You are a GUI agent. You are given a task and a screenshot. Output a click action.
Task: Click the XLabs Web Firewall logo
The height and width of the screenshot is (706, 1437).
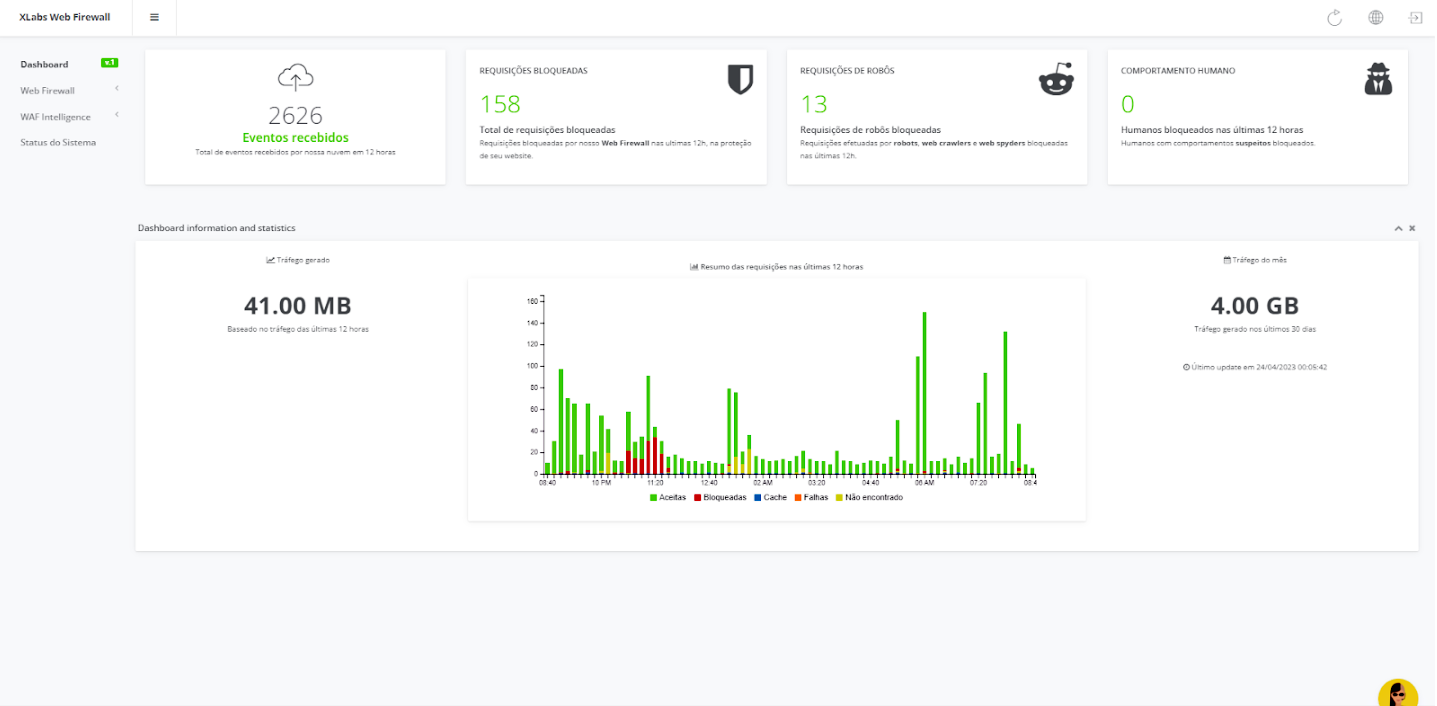pyautogui.click(x=64, y=17)
